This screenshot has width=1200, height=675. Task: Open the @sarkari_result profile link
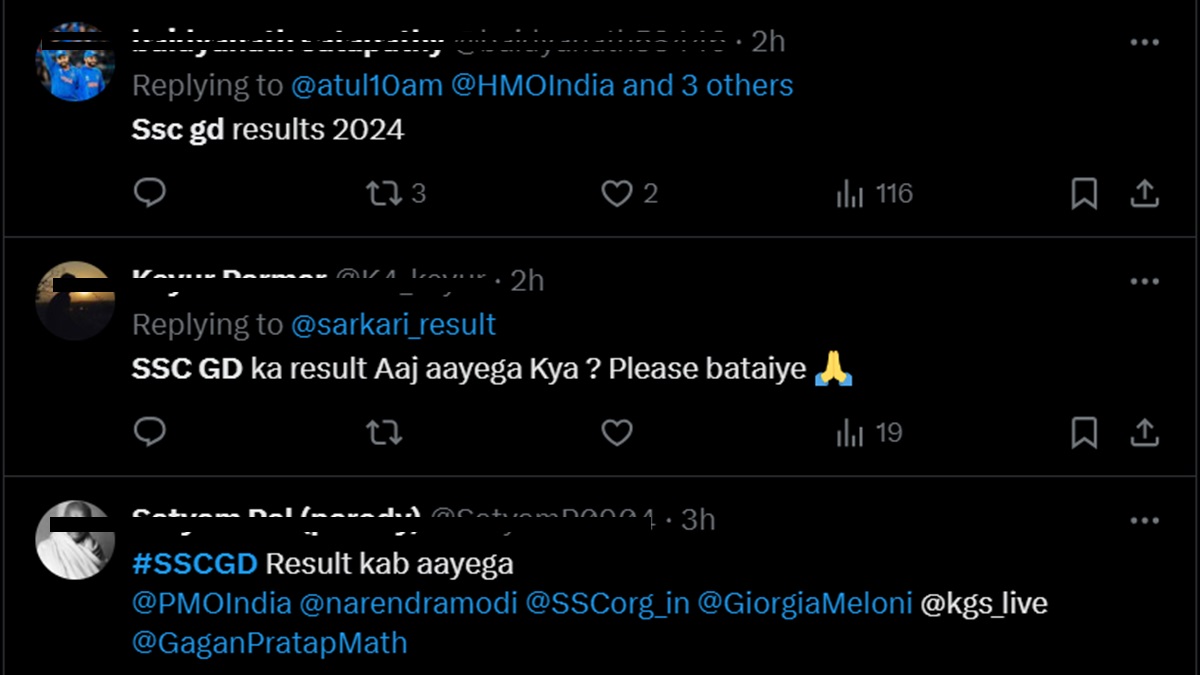point(393,325)
